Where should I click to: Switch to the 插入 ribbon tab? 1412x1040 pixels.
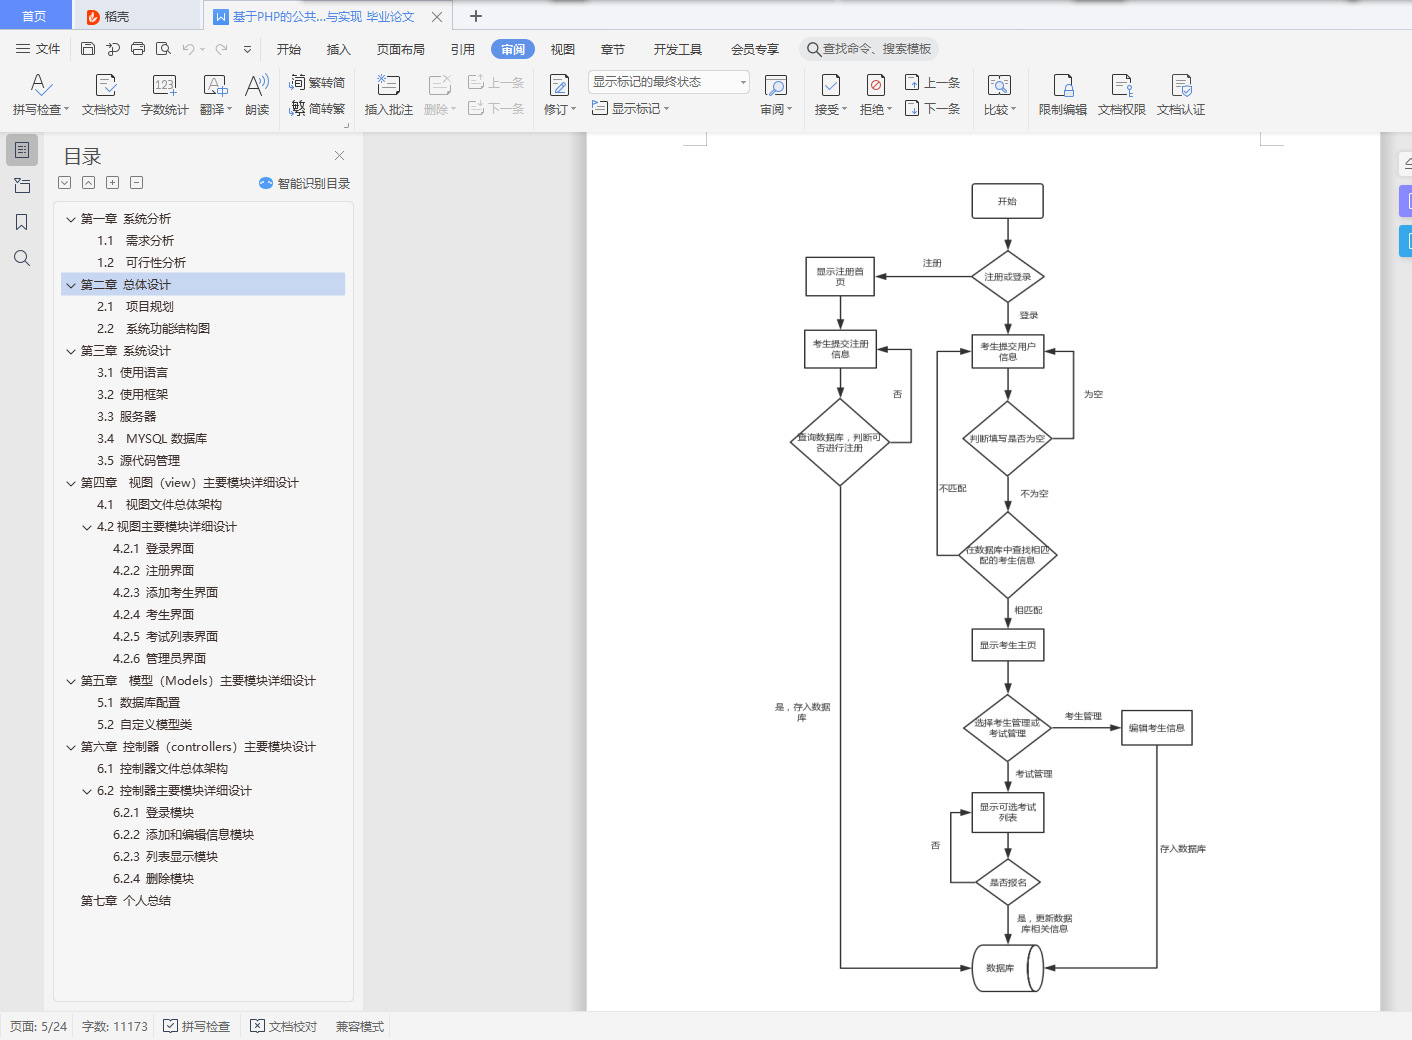tap(339, 49)
